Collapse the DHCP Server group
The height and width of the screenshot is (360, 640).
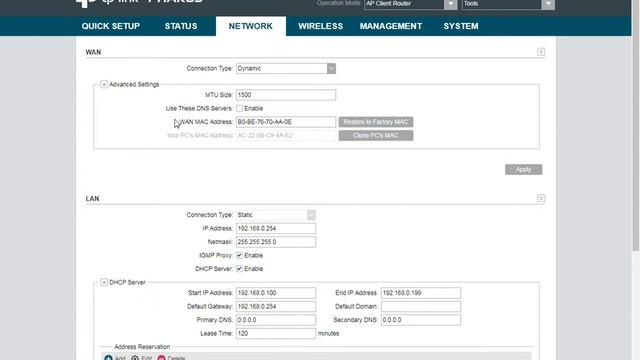(104, 282)
